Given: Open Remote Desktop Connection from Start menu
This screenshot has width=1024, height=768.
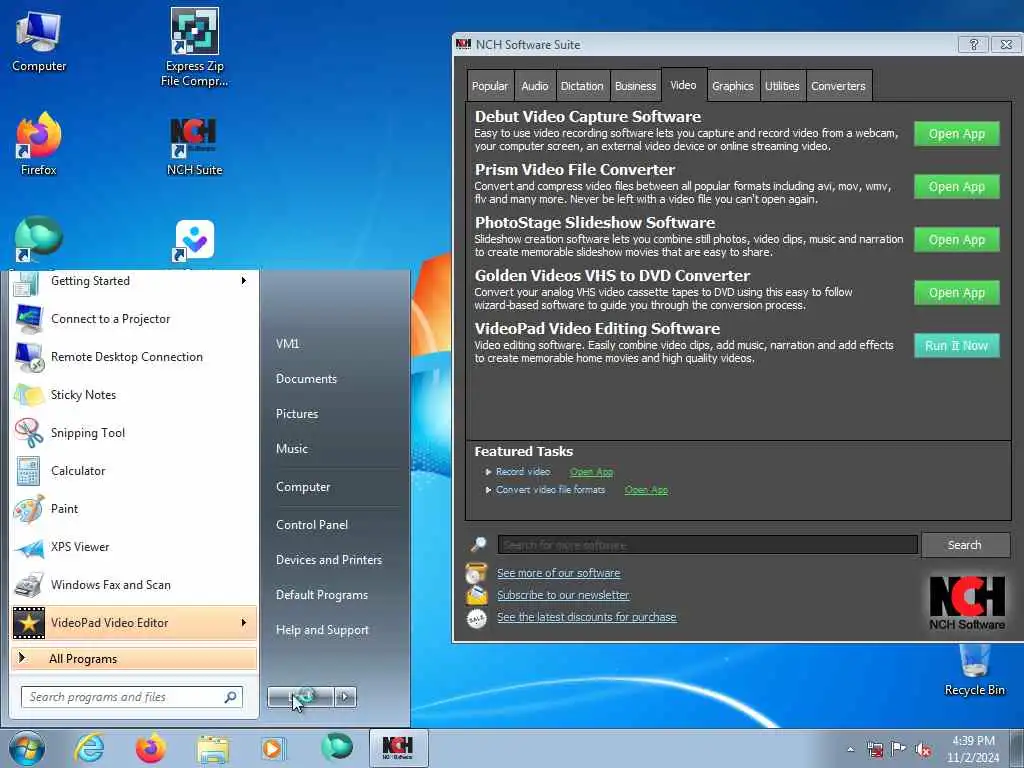Looking at the screenshot, I should tap(134, 357).
